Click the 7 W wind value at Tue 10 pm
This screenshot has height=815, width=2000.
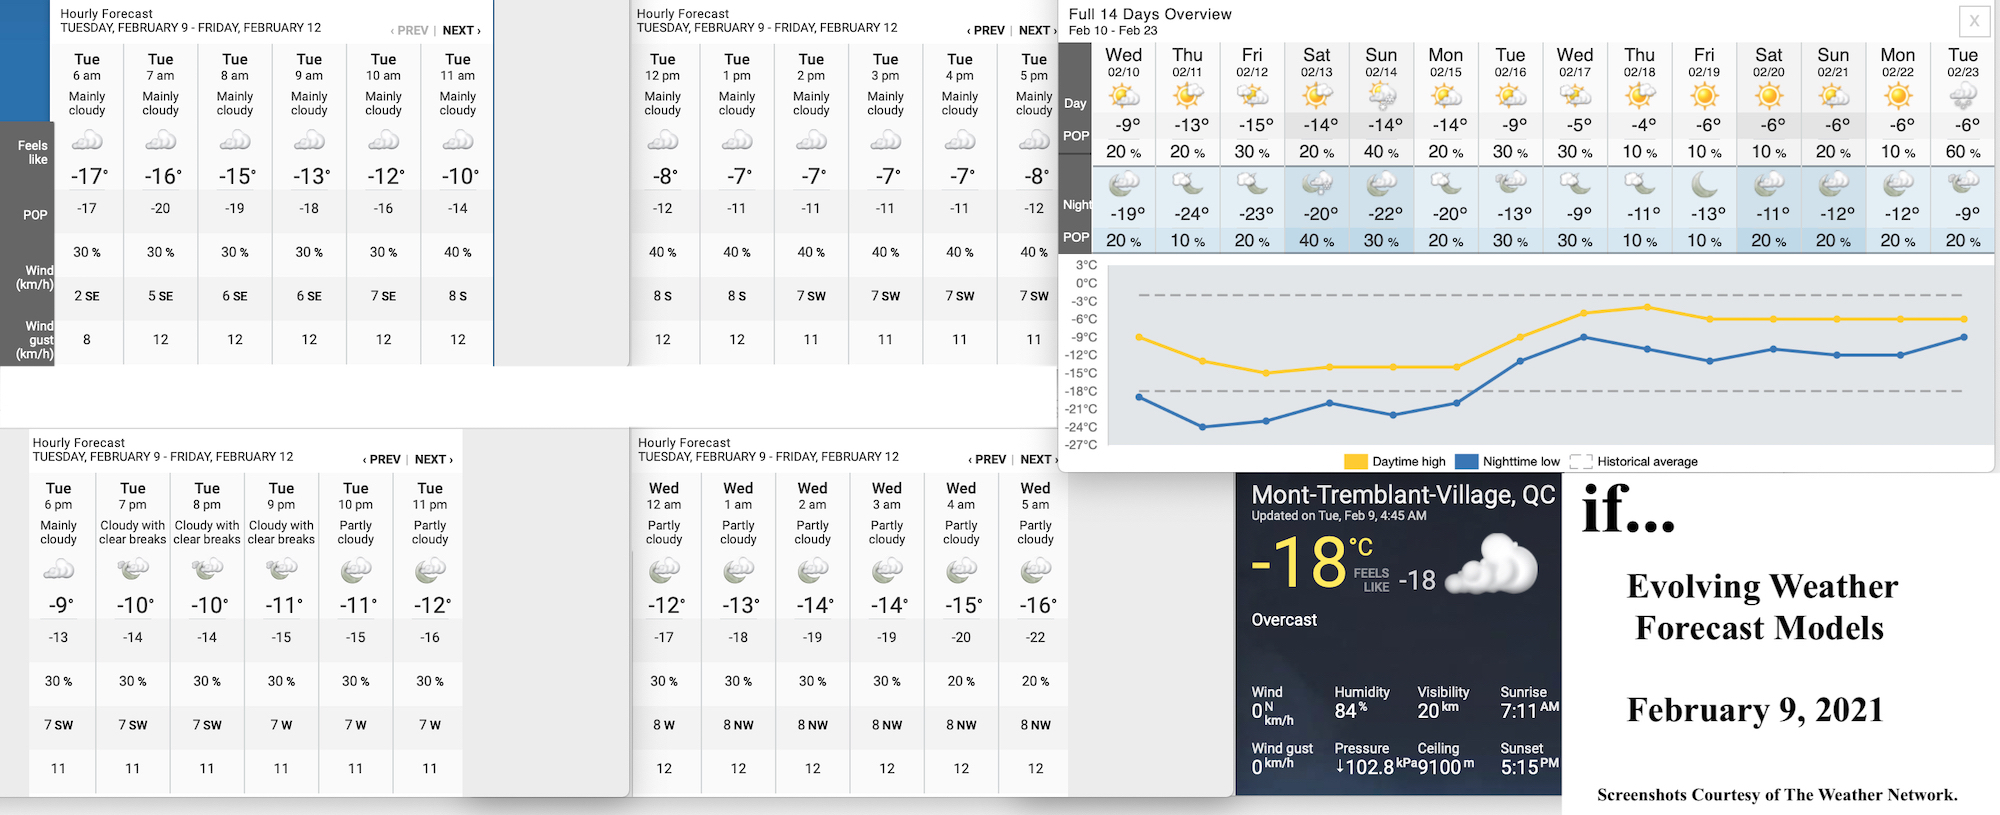click(x=356, y=725)
